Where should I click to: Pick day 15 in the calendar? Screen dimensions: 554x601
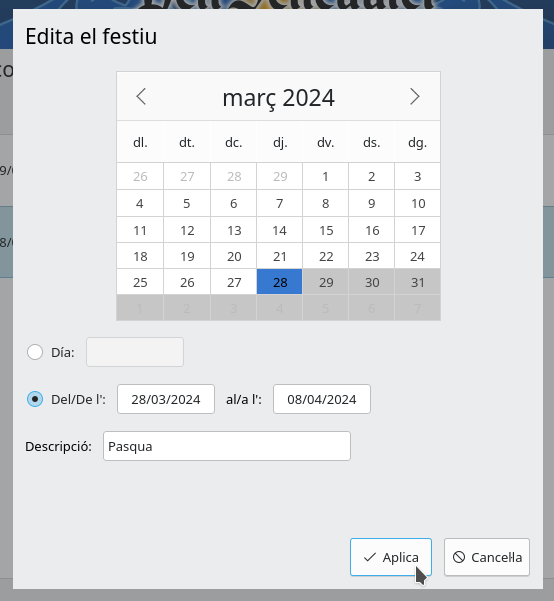(x=326, y=230)
